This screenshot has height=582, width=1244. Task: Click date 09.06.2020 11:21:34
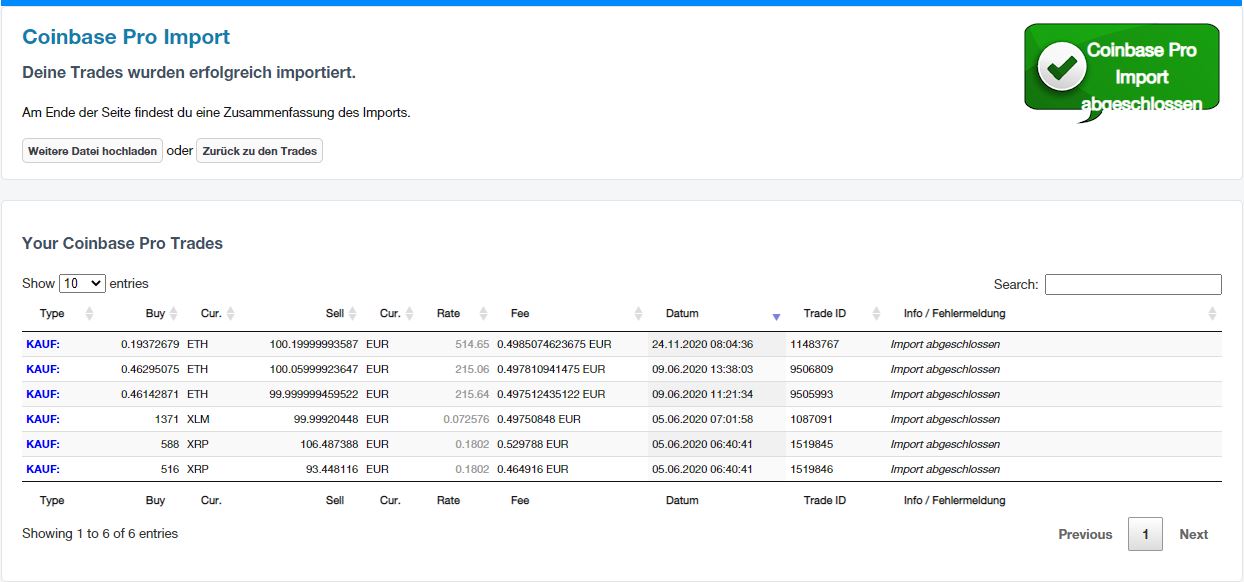click(703, 394)
